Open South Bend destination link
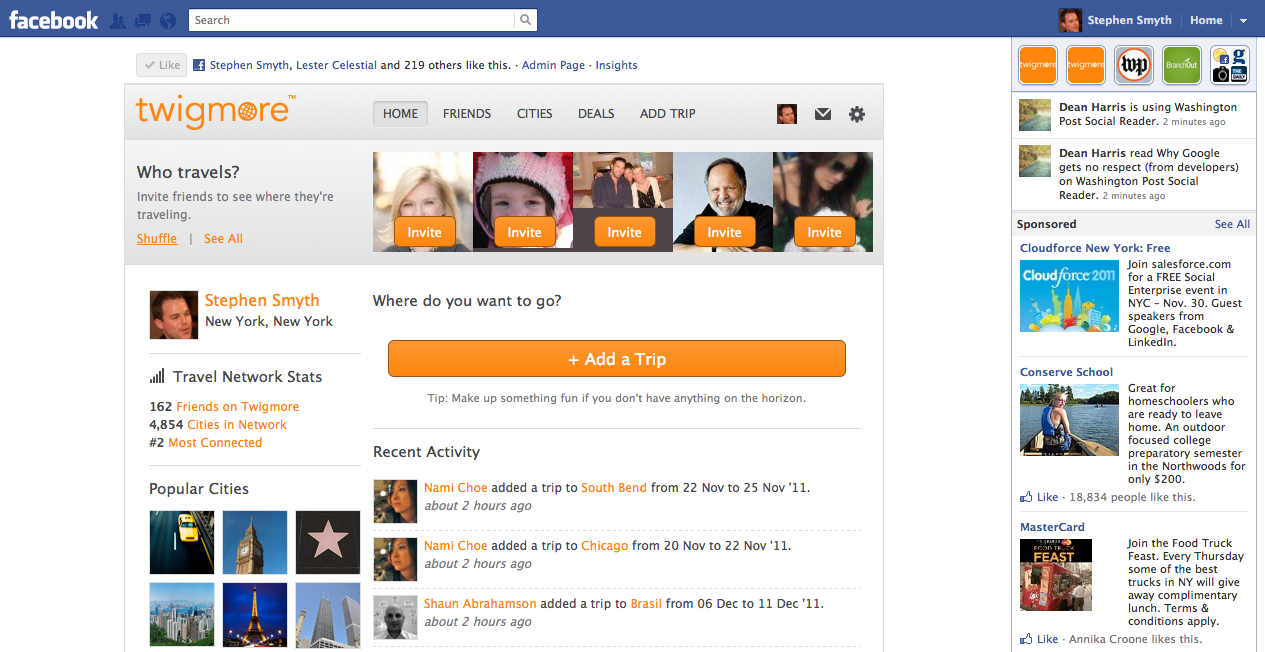1265x652 pixels. [614, 488]
